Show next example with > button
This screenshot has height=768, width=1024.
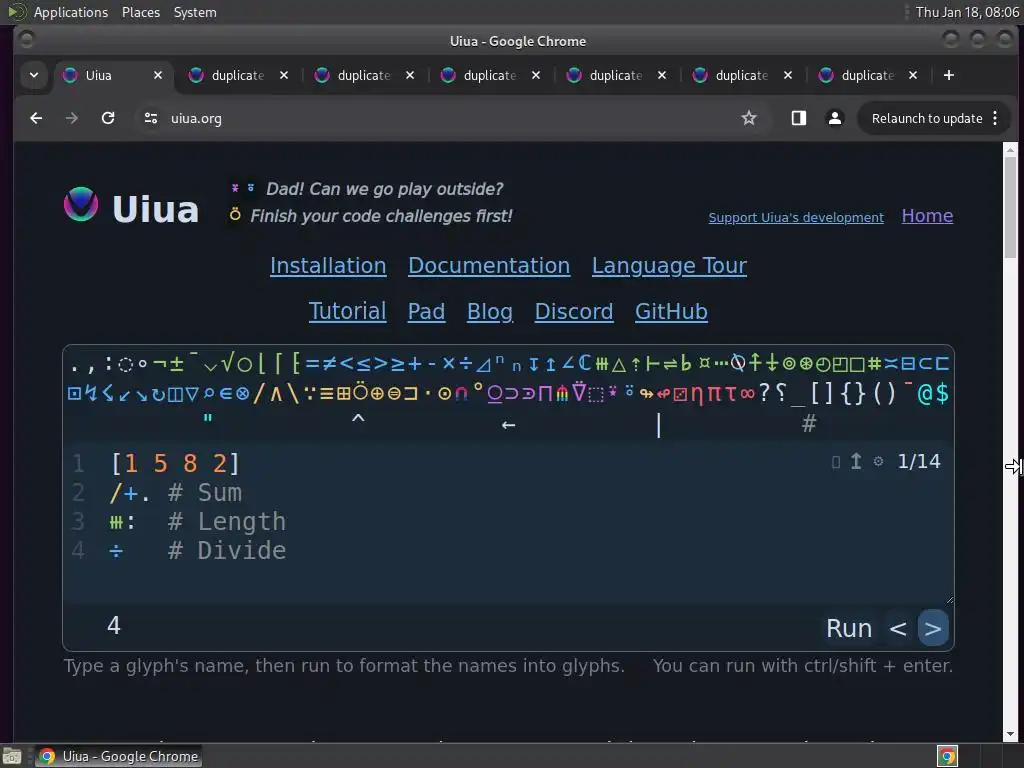click(x=933, y=628)
